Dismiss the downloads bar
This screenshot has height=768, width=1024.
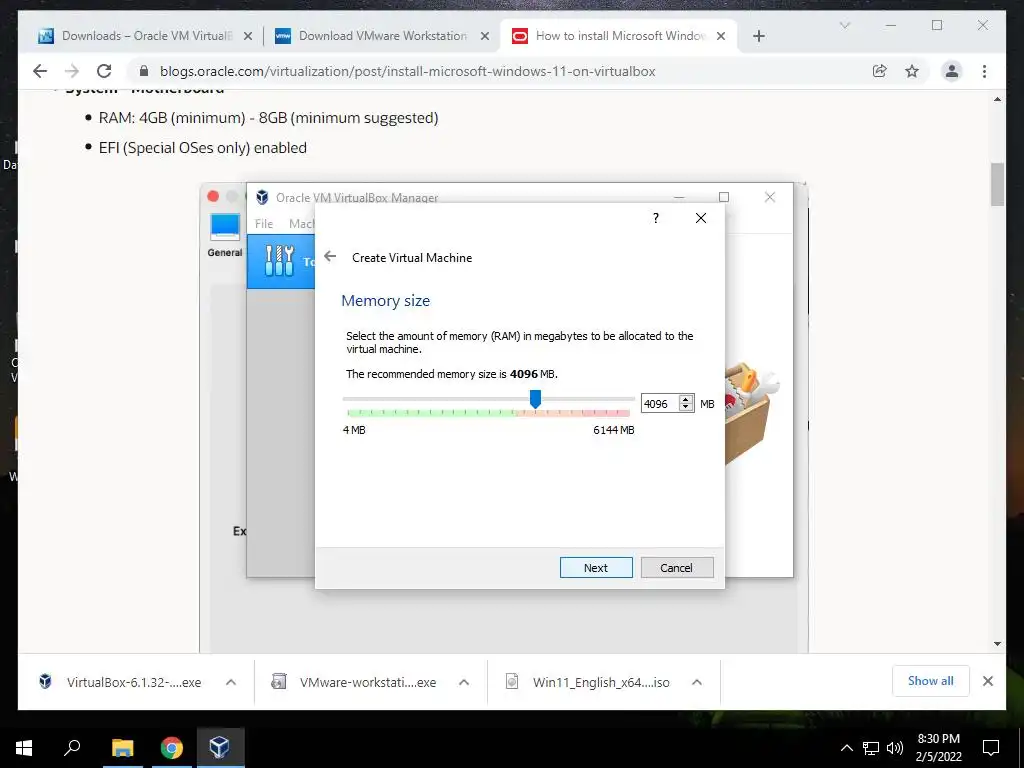[988, 681]
